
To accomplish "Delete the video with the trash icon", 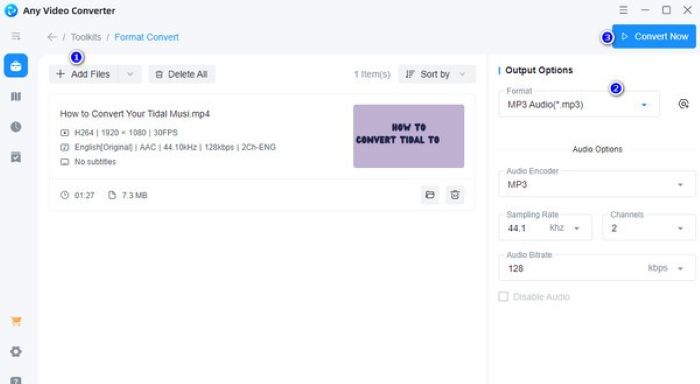I will [455, 195].
